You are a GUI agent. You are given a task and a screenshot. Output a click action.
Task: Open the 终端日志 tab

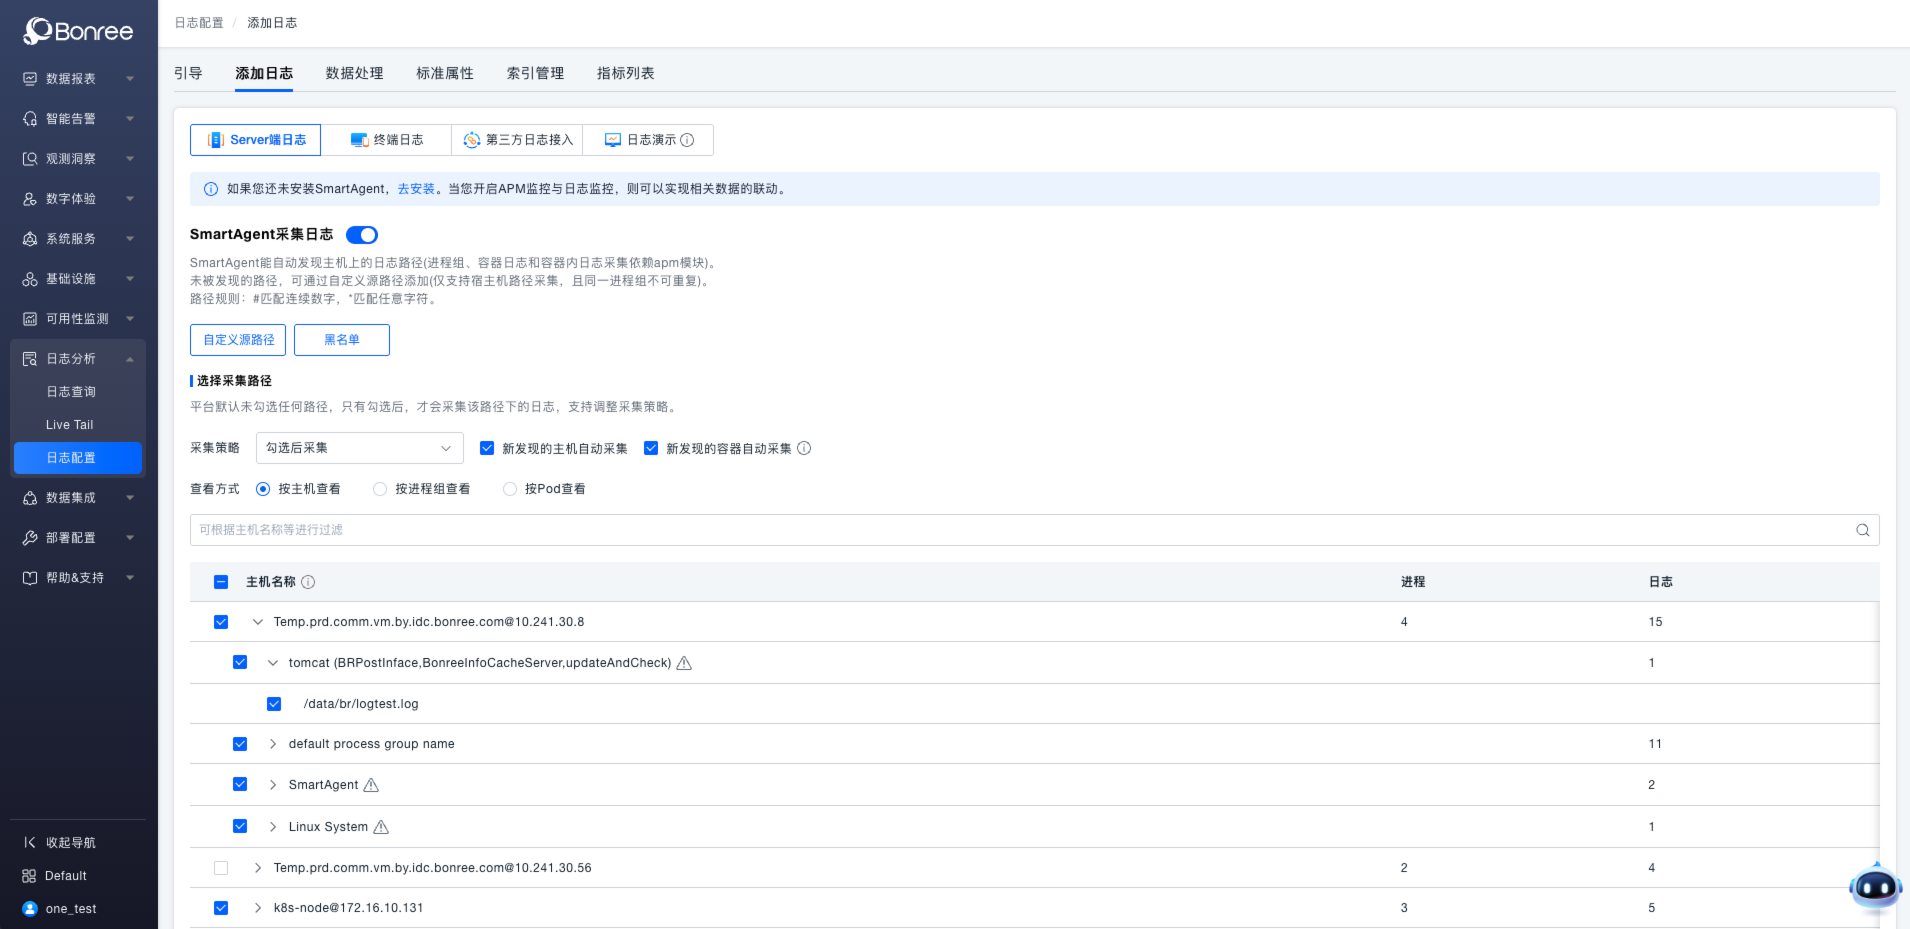[x=387, y=140]
